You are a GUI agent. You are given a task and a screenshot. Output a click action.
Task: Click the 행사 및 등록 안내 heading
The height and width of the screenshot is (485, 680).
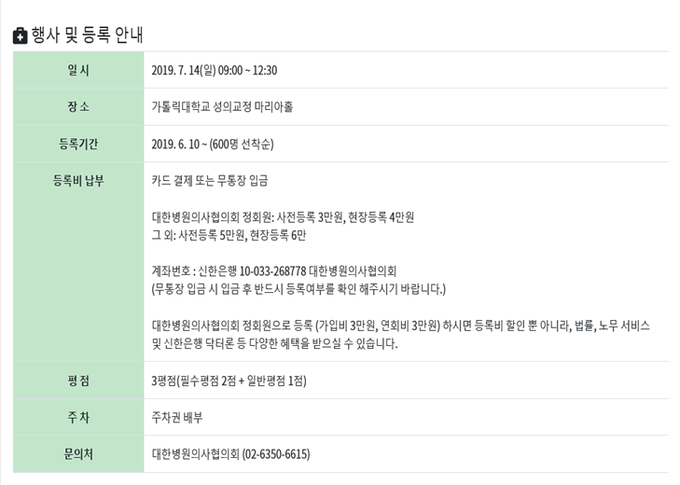tap(87, 35)
